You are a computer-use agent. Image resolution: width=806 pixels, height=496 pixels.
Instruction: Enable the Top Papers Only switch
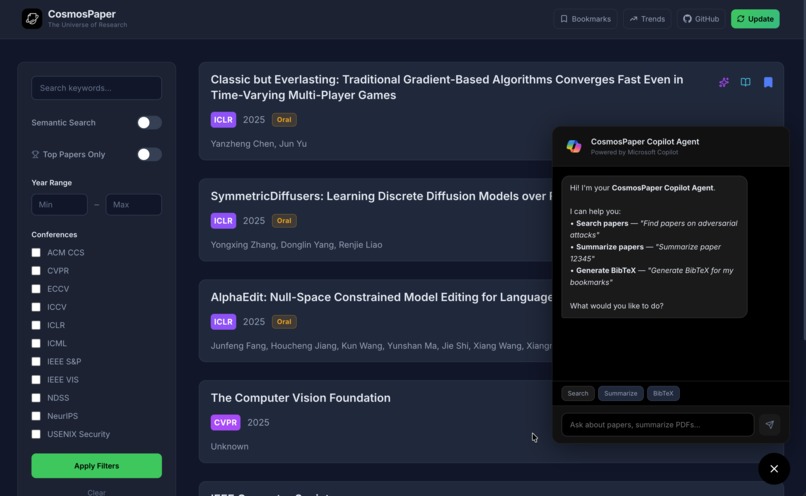pyautogui.click(x=149, y=154)
